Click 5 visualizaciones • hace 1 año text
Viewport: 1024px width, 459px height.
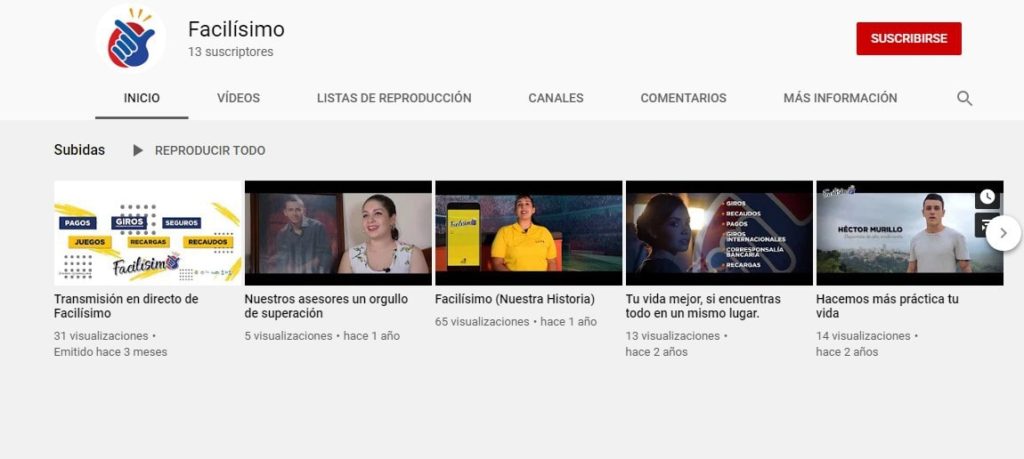322,336
